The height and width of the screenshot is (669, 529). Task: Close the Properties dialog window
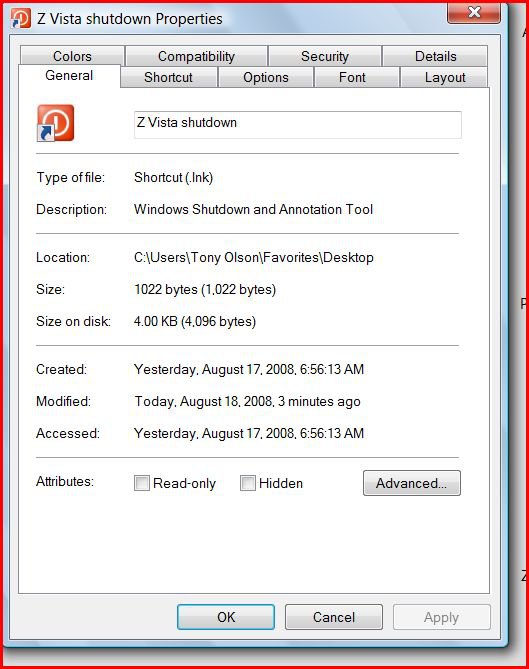click(474, 12)
